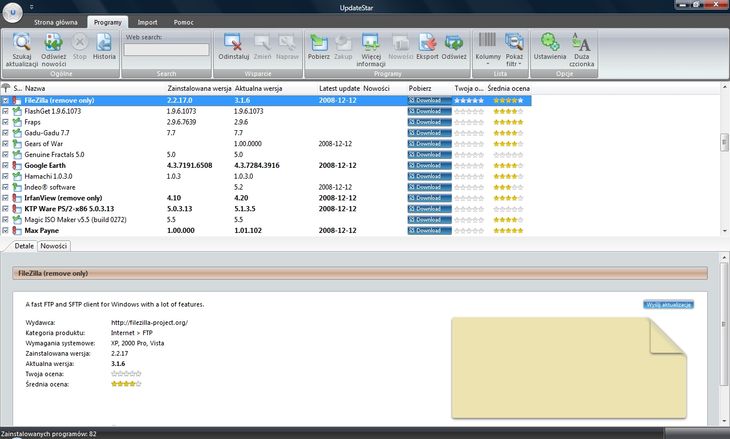Select the Programy ribbon tab
The height and width of the screenshot is (439, 730).
(x=108, y=22)
